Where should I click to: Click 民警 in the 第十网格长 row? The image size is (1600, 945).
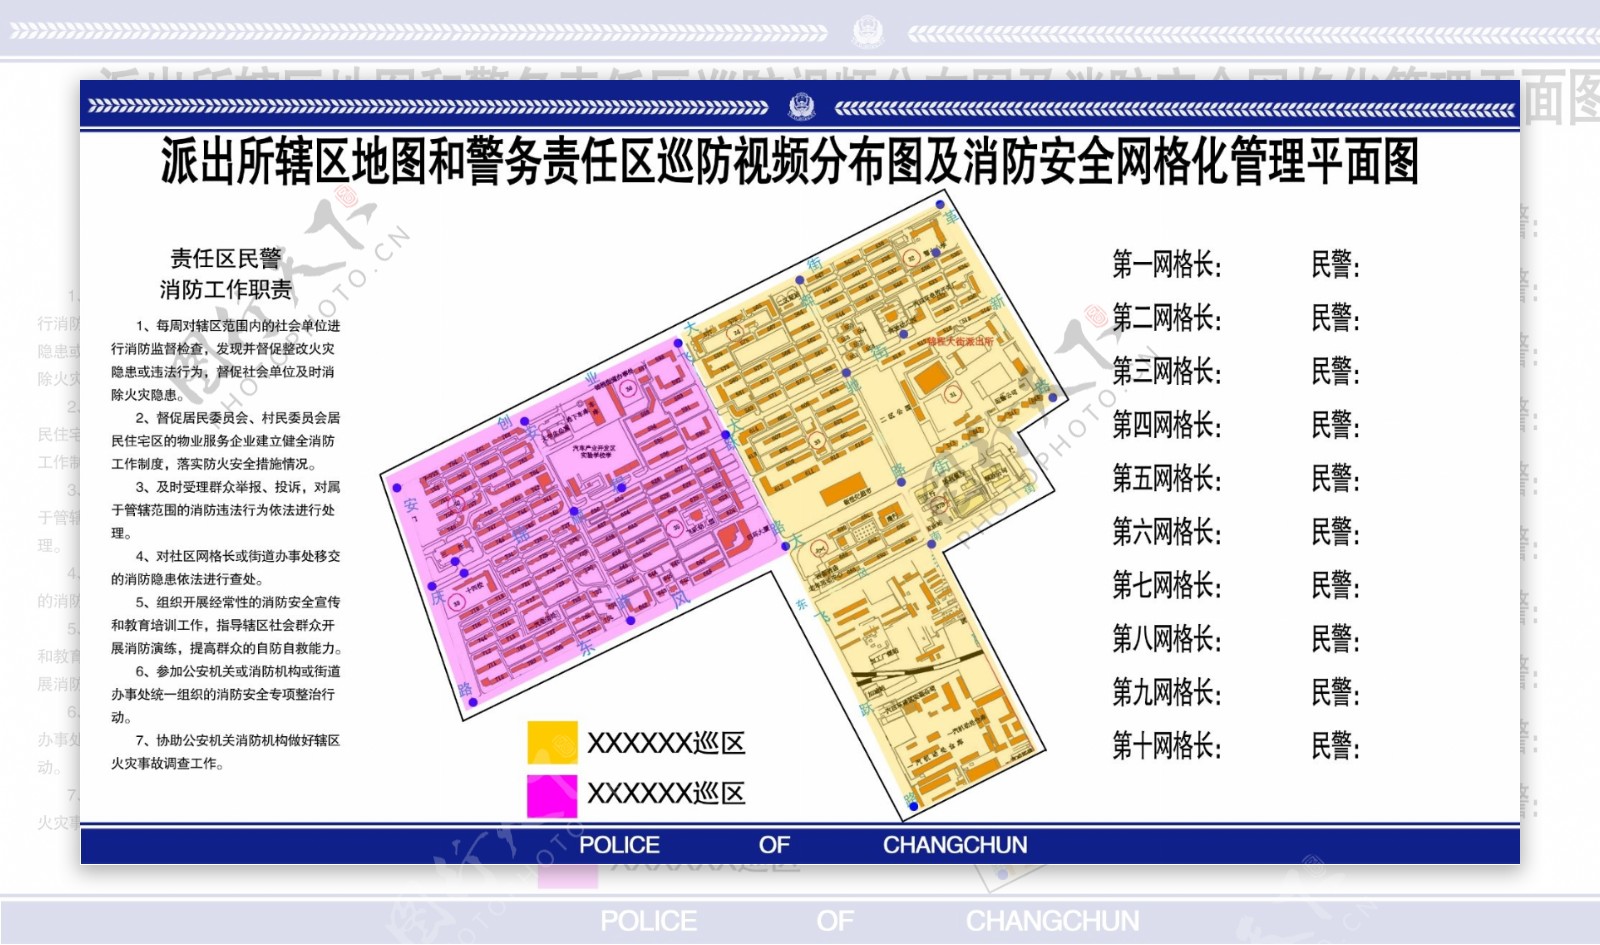(x=1336, y=746)
